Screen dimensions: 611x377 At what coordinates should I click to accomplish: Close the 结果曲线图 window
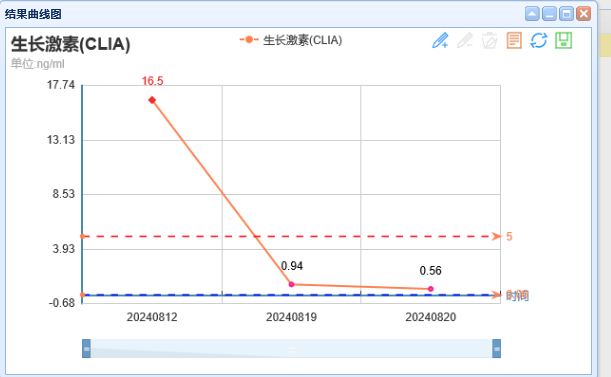pyautogui.click(x=584, y=14)
